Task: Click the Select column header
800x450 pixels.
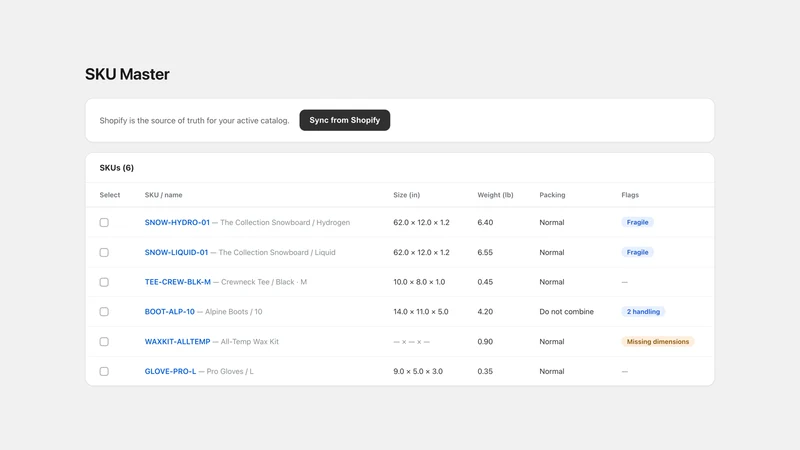Action: [110, 195]
